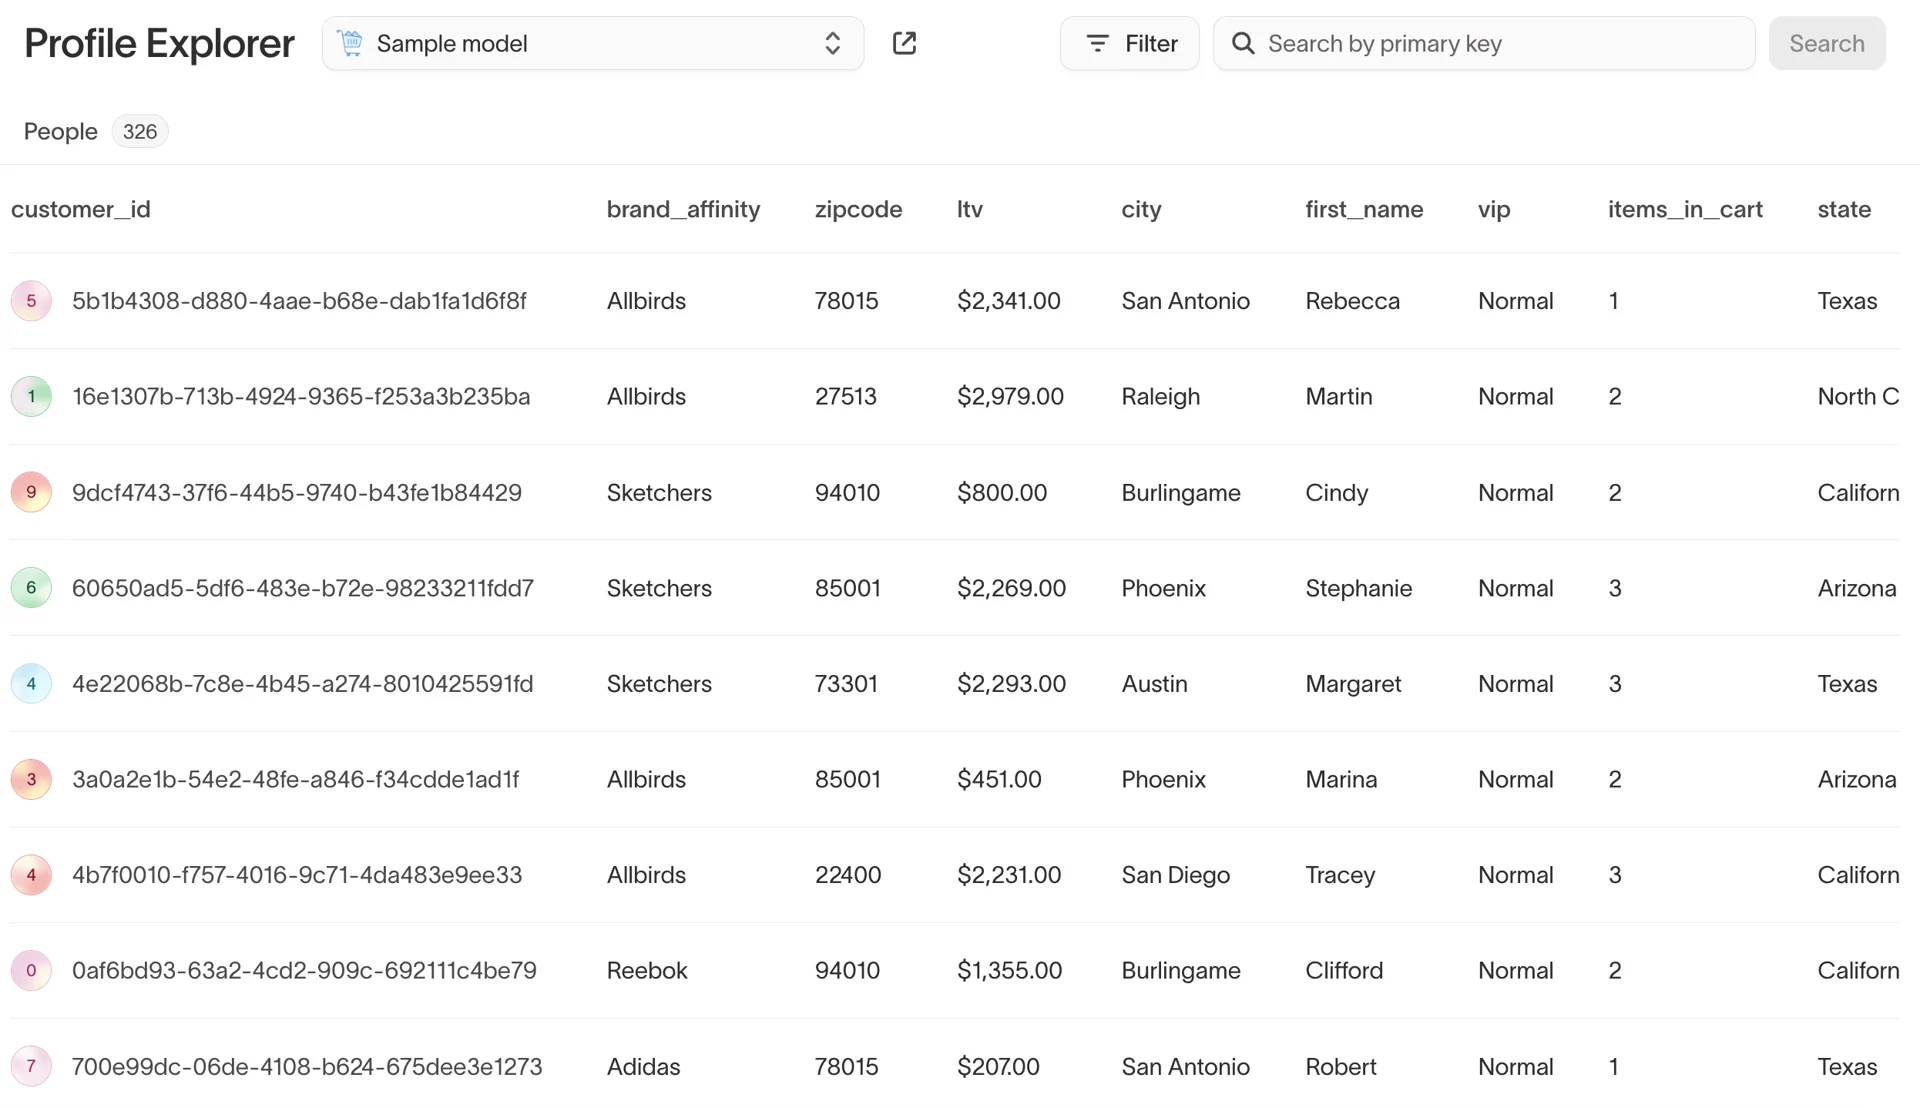The image size is (1920, 1108).
Task: Click avatar badge for Robert's row
Action: [x=31, y=1066]
